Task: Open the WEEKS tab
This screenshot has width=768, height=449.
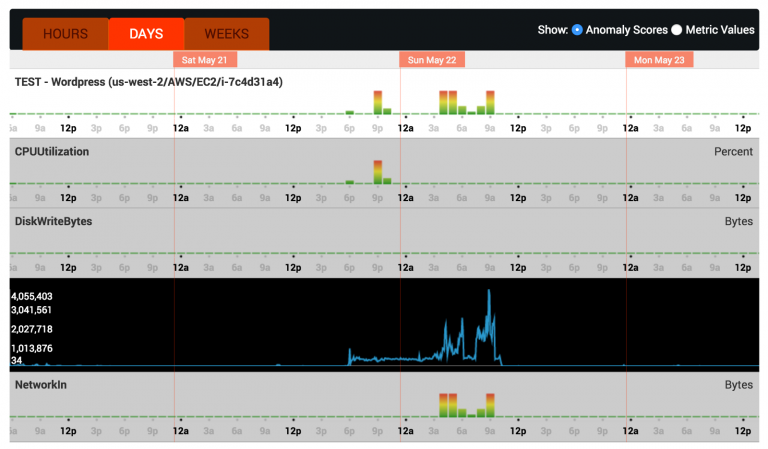Action: pos(227,34)
